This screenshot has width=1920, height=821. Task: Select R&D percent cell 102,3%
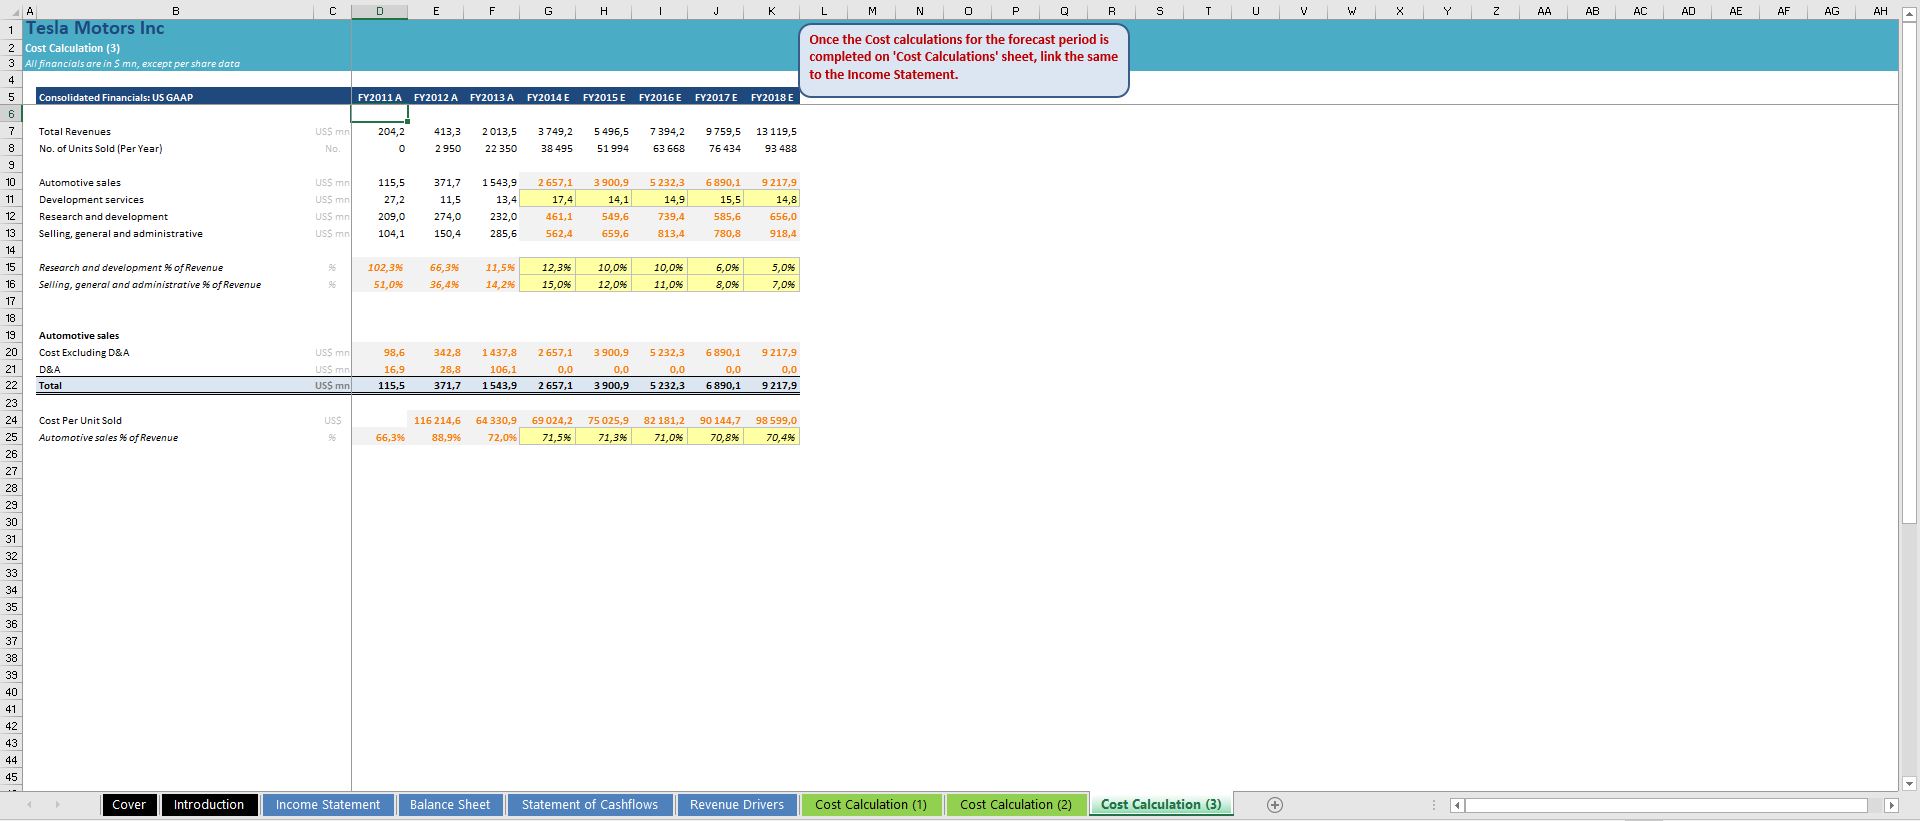(380, 268)
